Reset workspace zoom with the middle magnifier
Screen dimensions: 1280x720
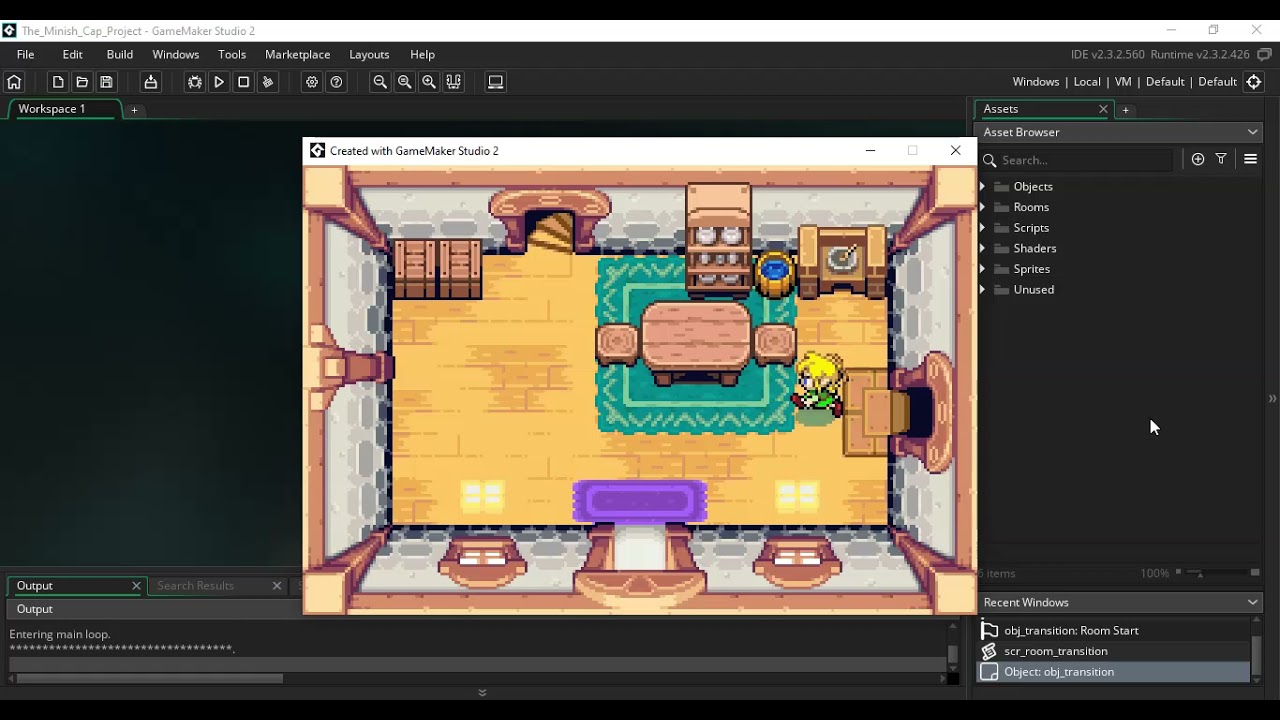point(405,82)
